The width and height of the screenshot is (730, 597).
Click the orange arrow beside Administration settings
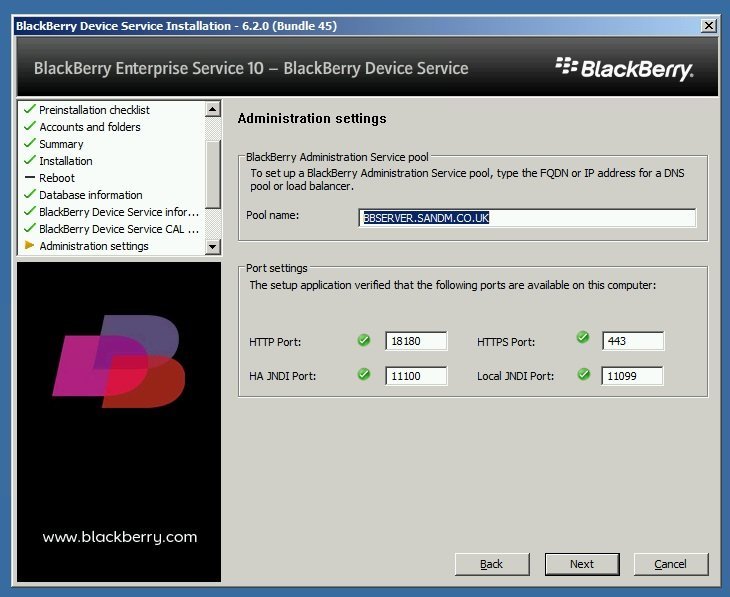[x=29, y=245]
